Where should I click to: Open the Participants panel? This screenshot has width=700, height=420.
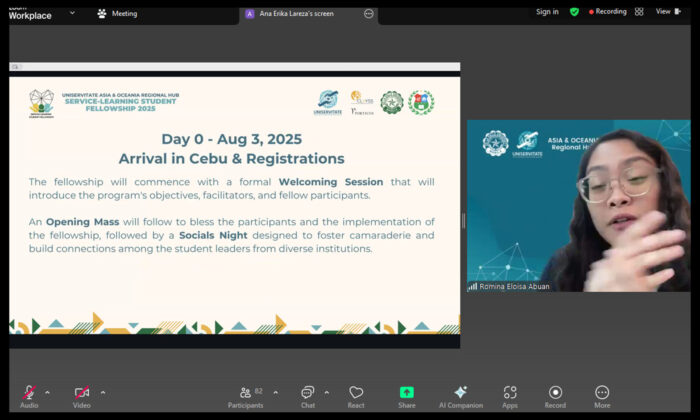click(x=245, y=395)
